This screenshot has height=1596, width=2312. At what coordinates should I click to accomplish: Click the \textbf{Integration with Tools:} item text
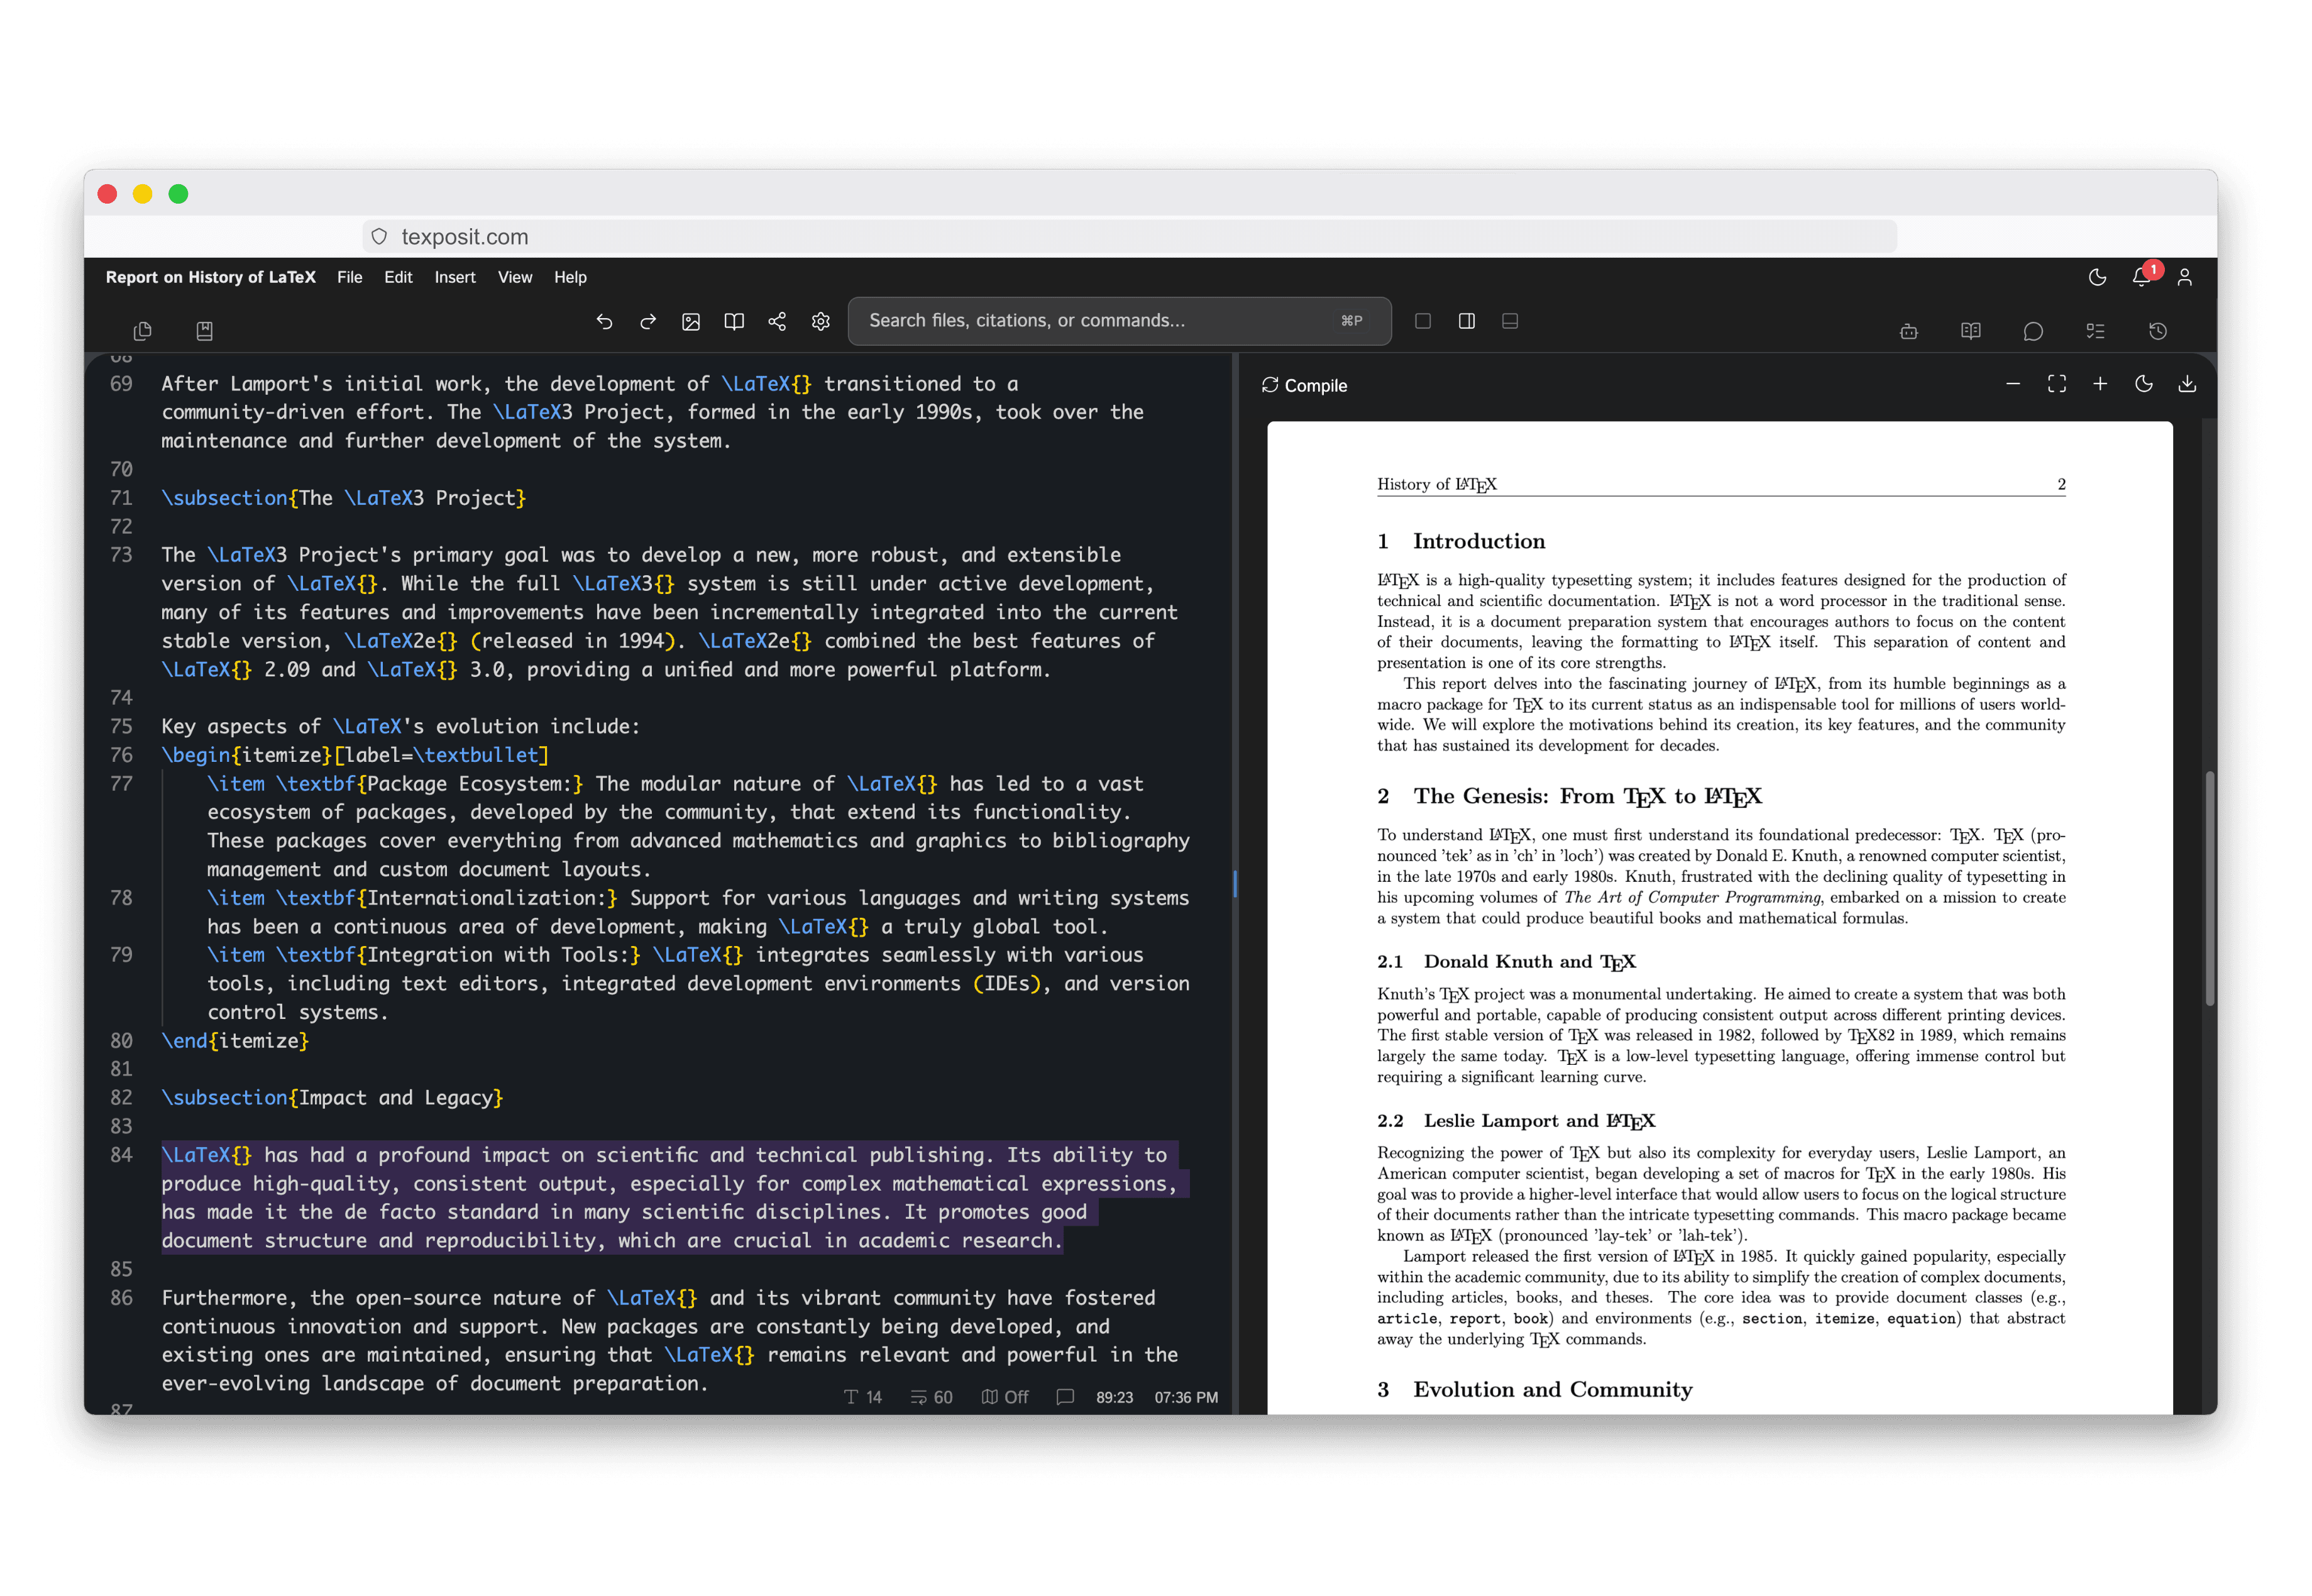pos(458,955)
